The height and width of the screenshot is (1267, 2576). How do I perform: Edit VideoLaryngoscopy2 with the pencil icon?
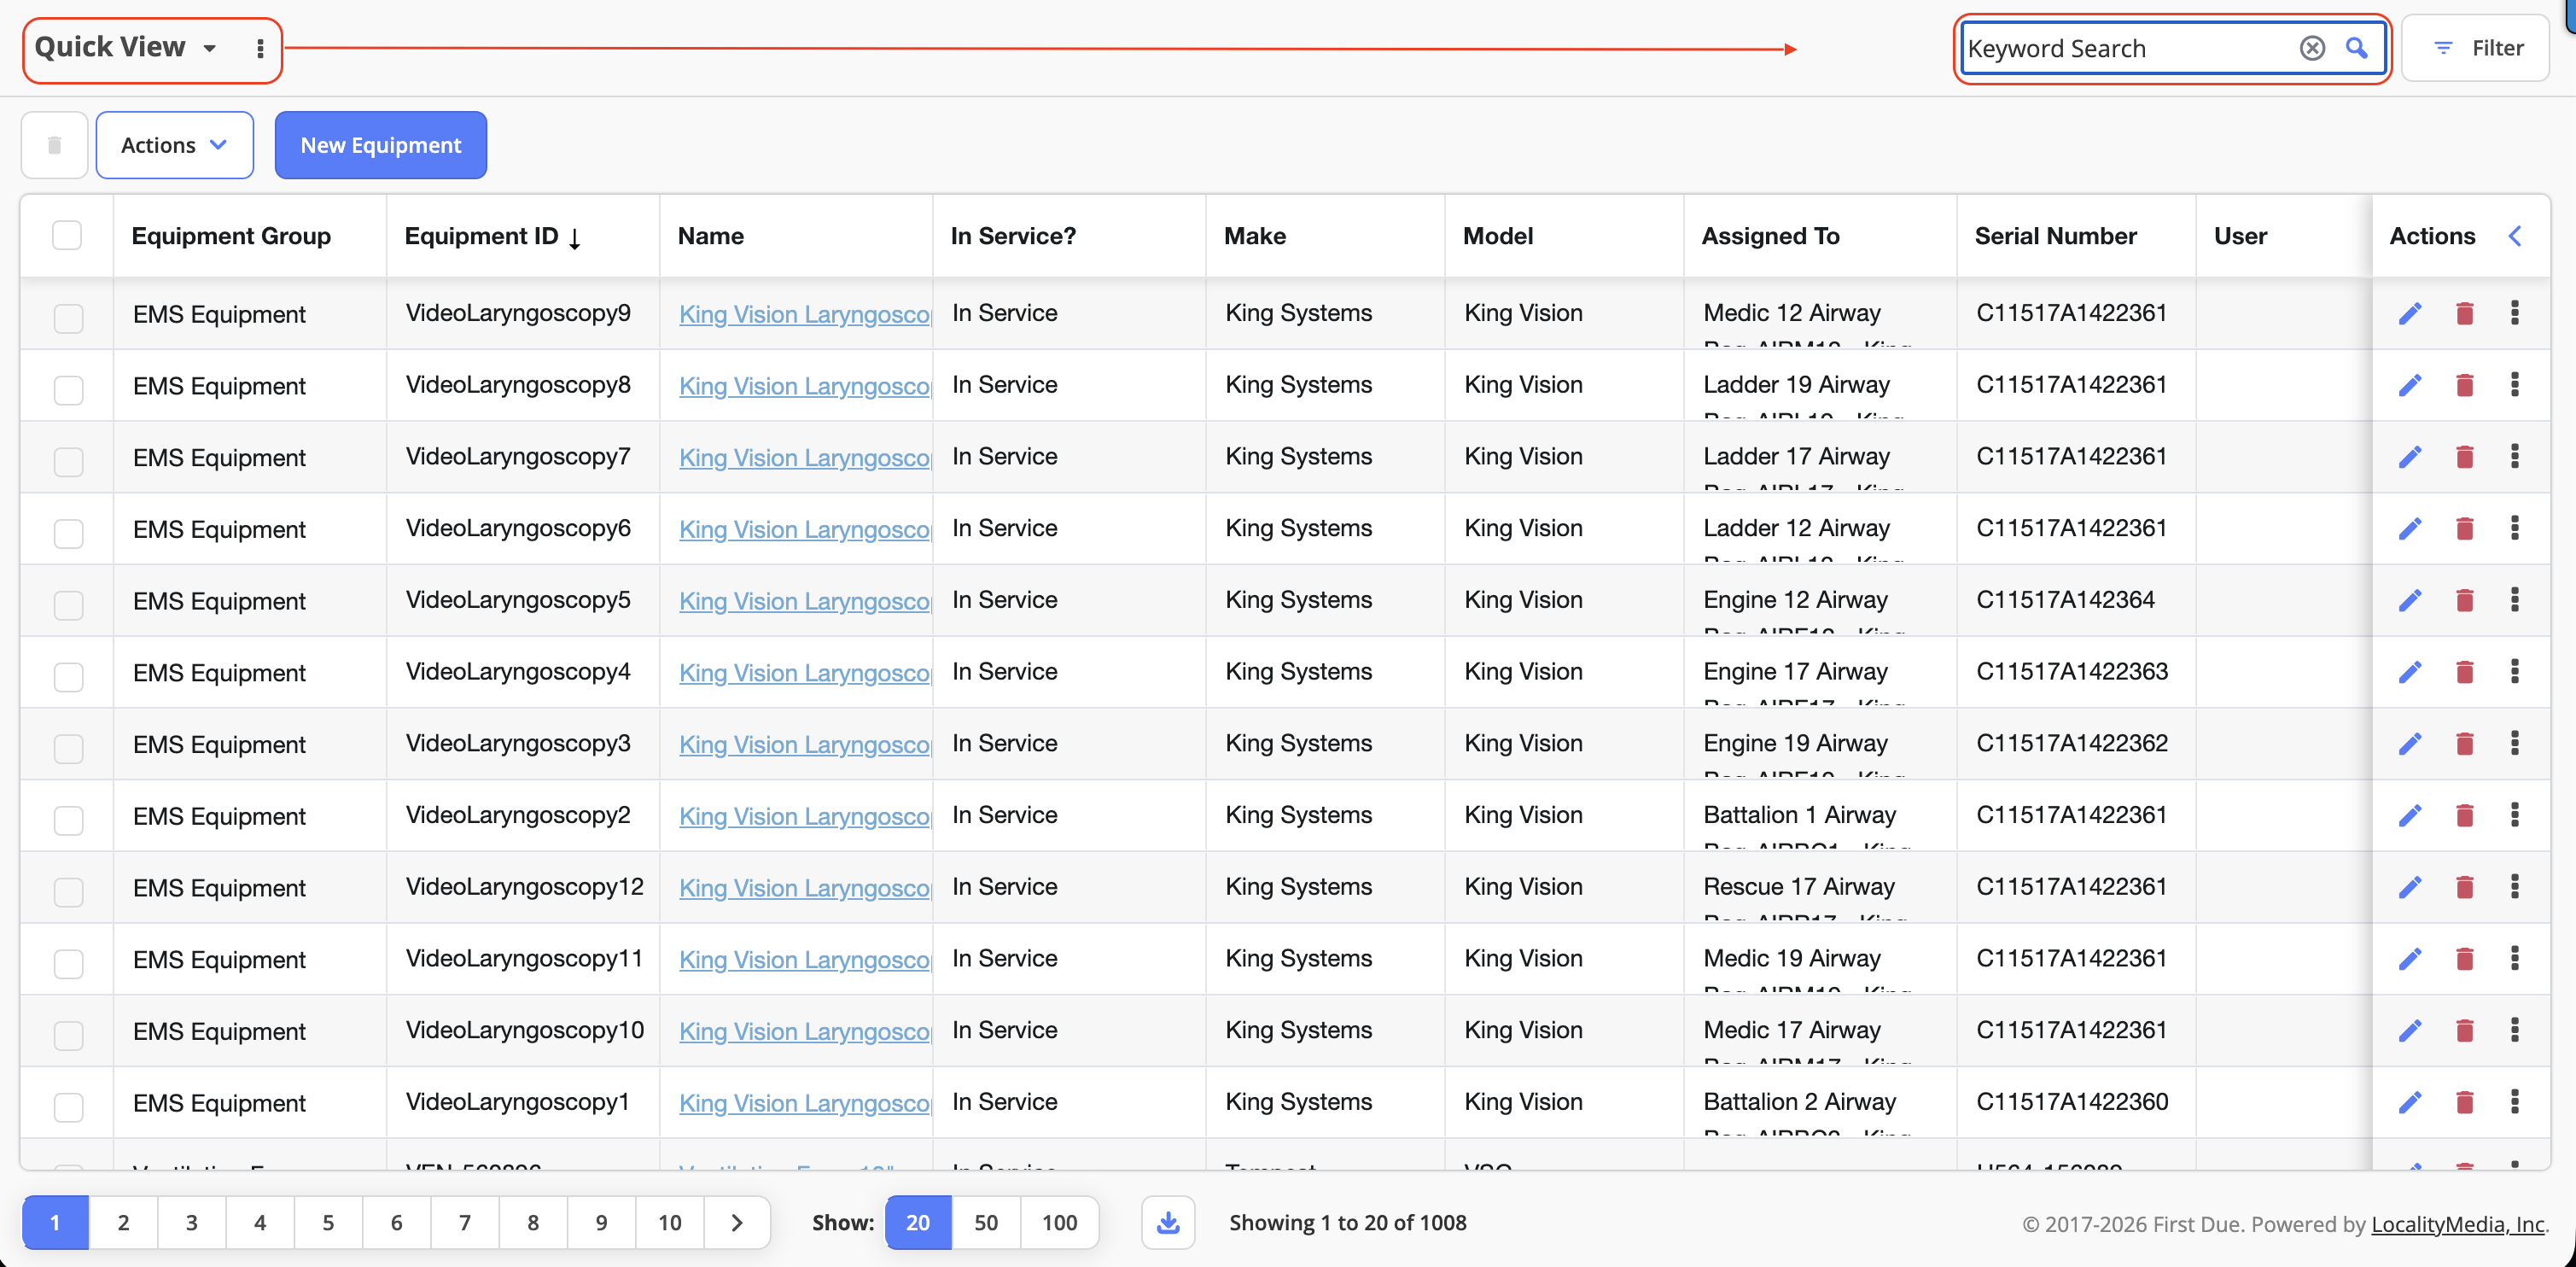(2410, 816)
